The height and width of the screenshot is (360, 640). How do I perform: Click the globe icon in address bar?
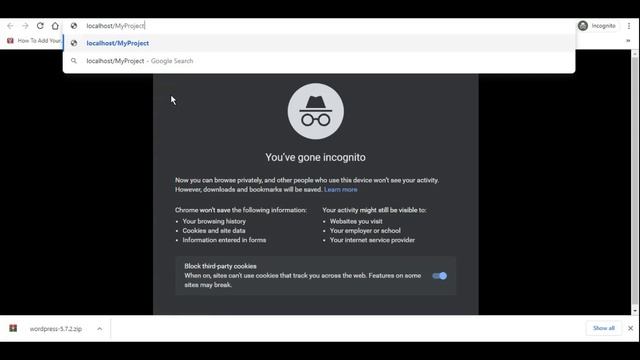(x=74, y=26)
